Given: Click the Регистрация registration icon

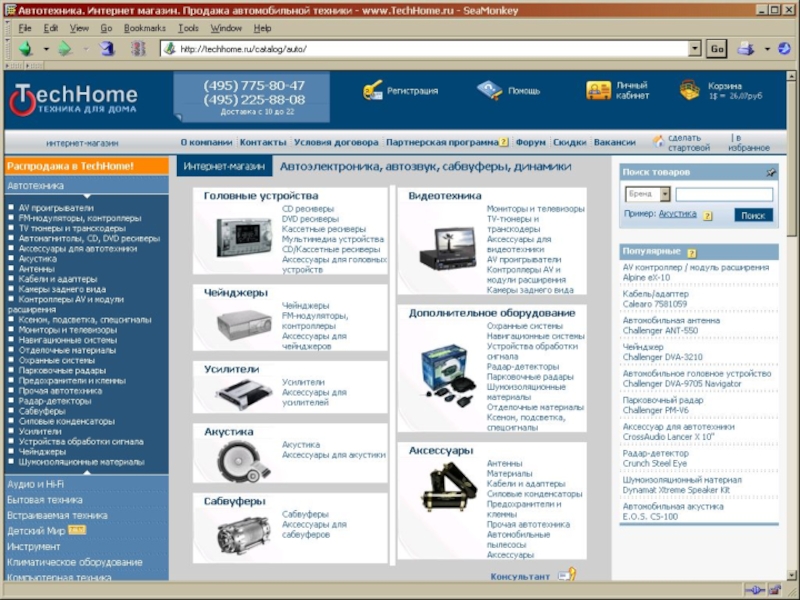Looking at the screenshot, I should [374, 91].
